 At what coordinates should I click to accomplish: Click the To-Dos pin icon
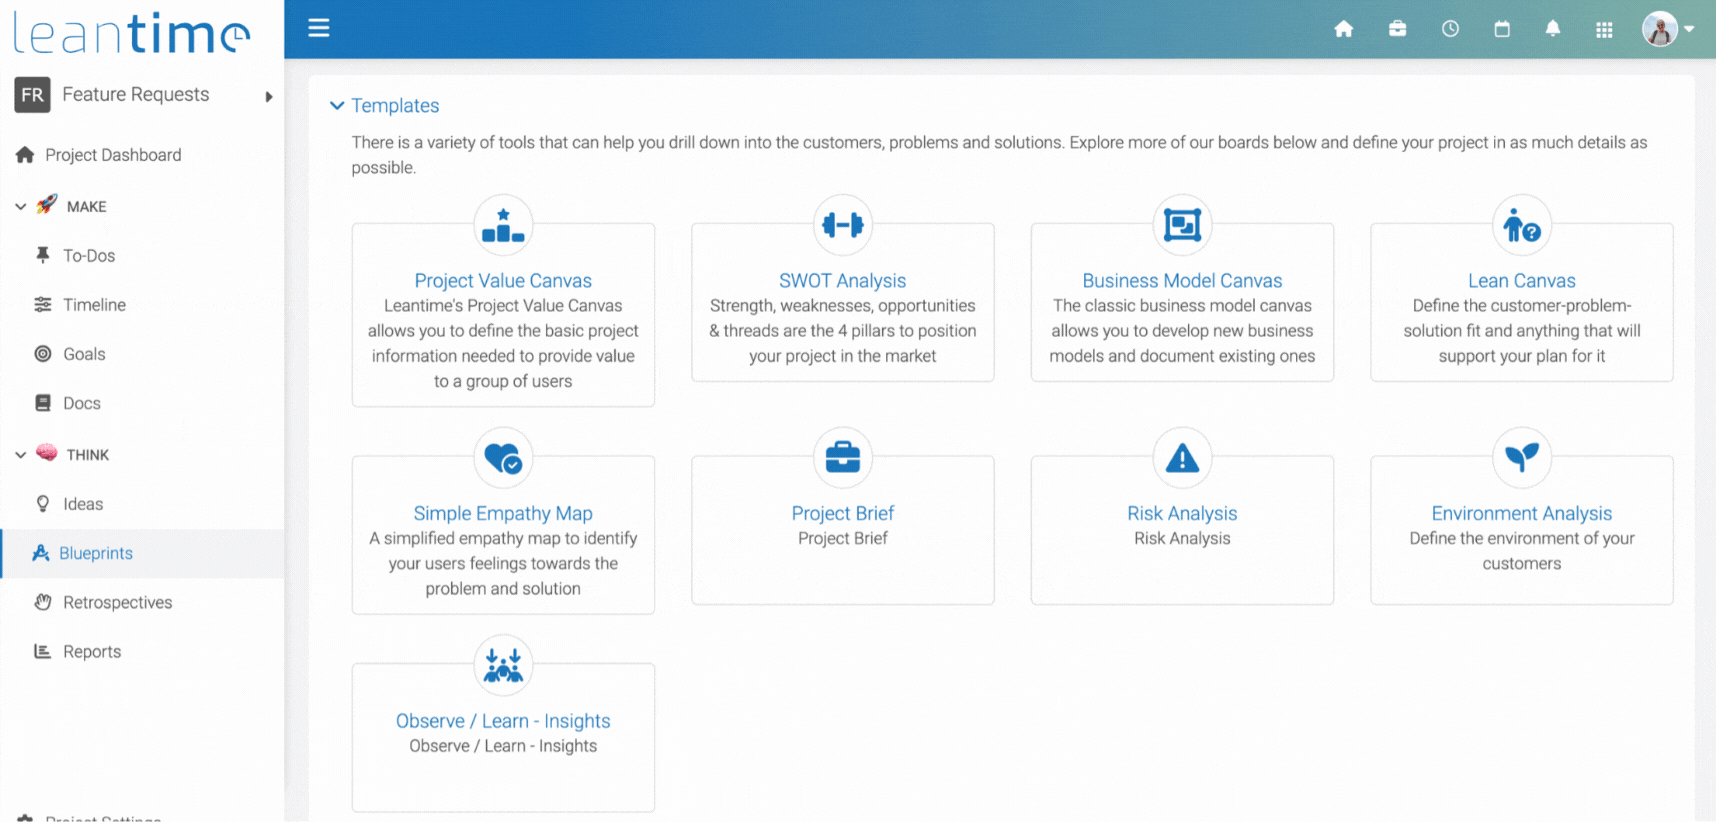42,255
